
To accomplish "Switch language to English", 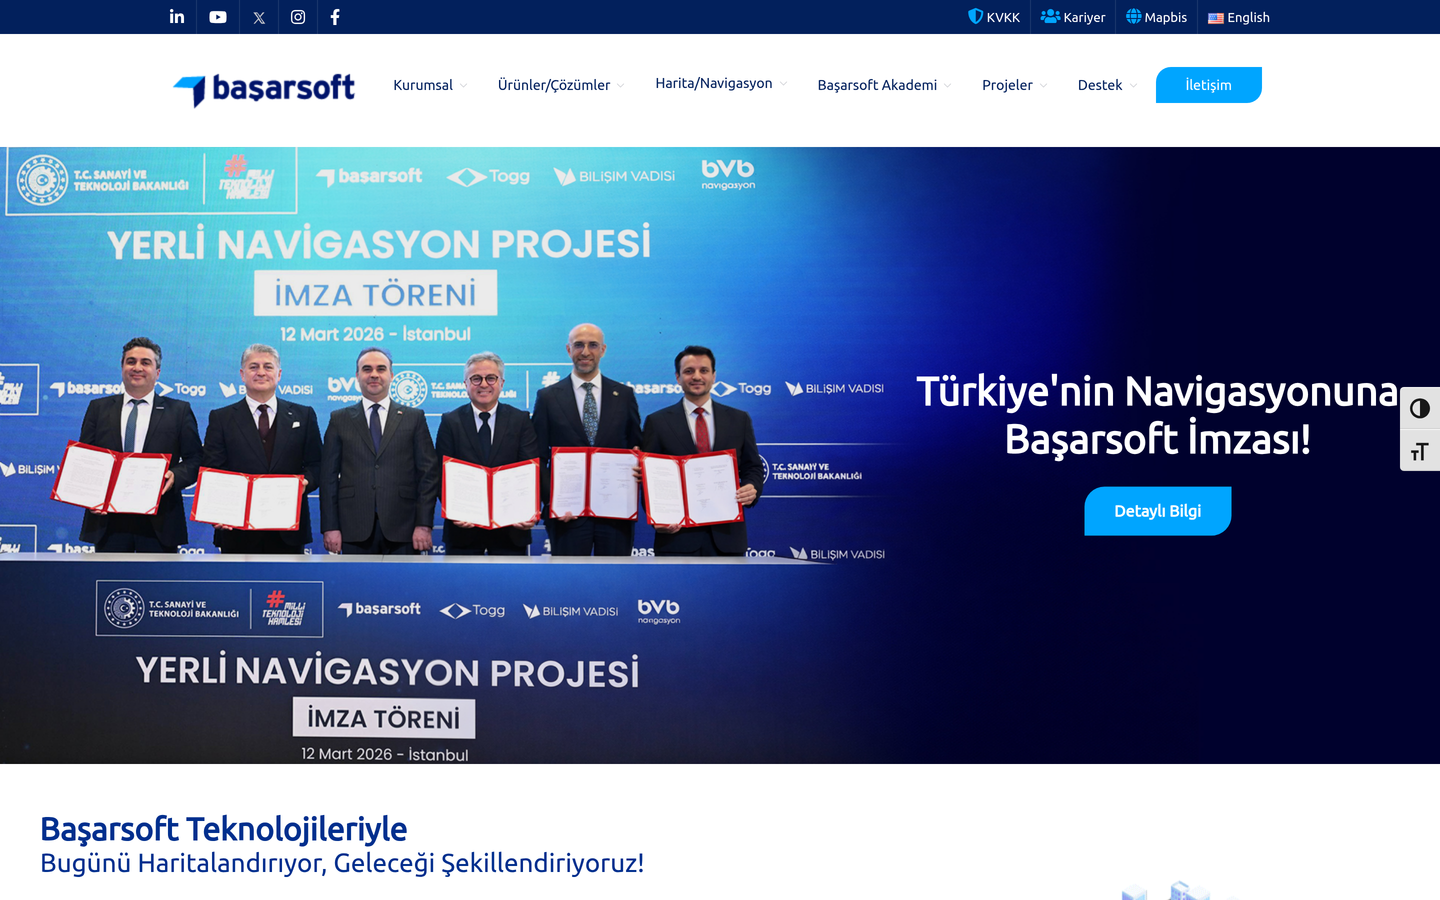I will coord(1239,17).
